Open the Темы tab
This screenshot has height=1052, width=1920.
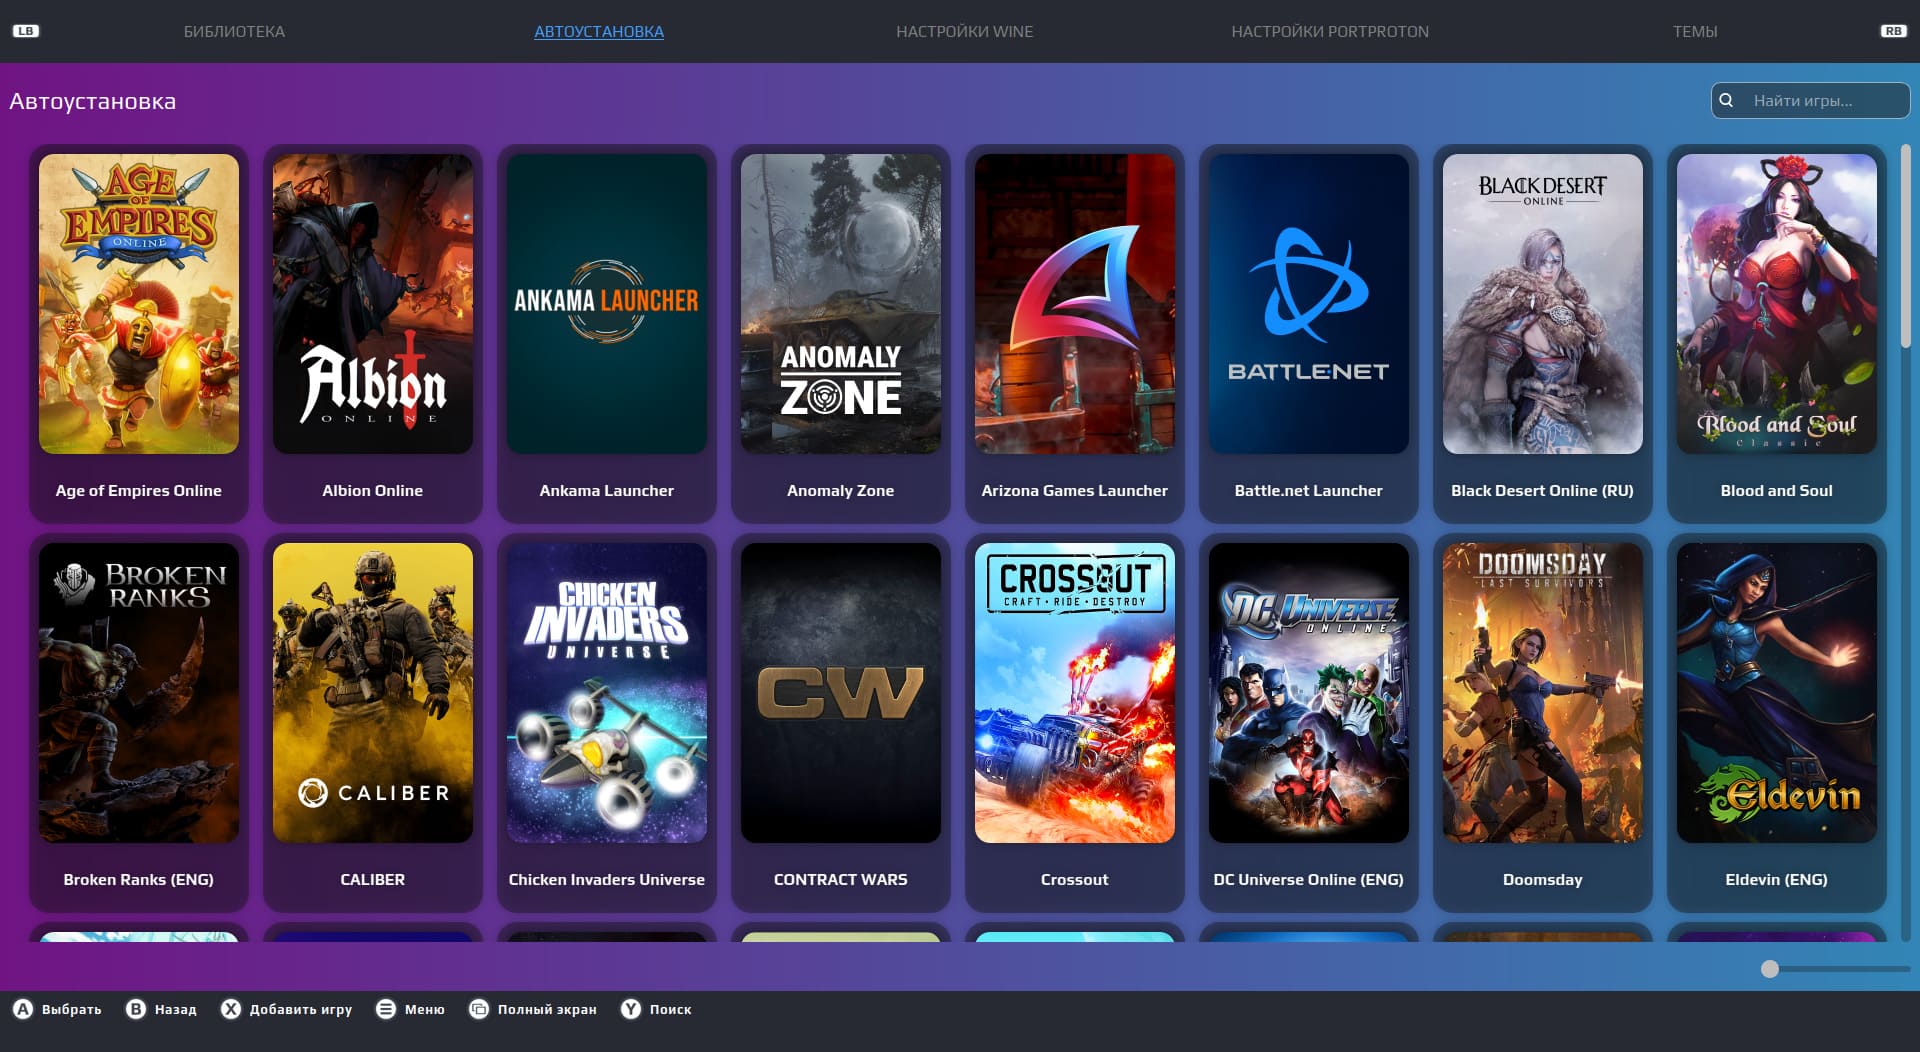point(1695,31)
